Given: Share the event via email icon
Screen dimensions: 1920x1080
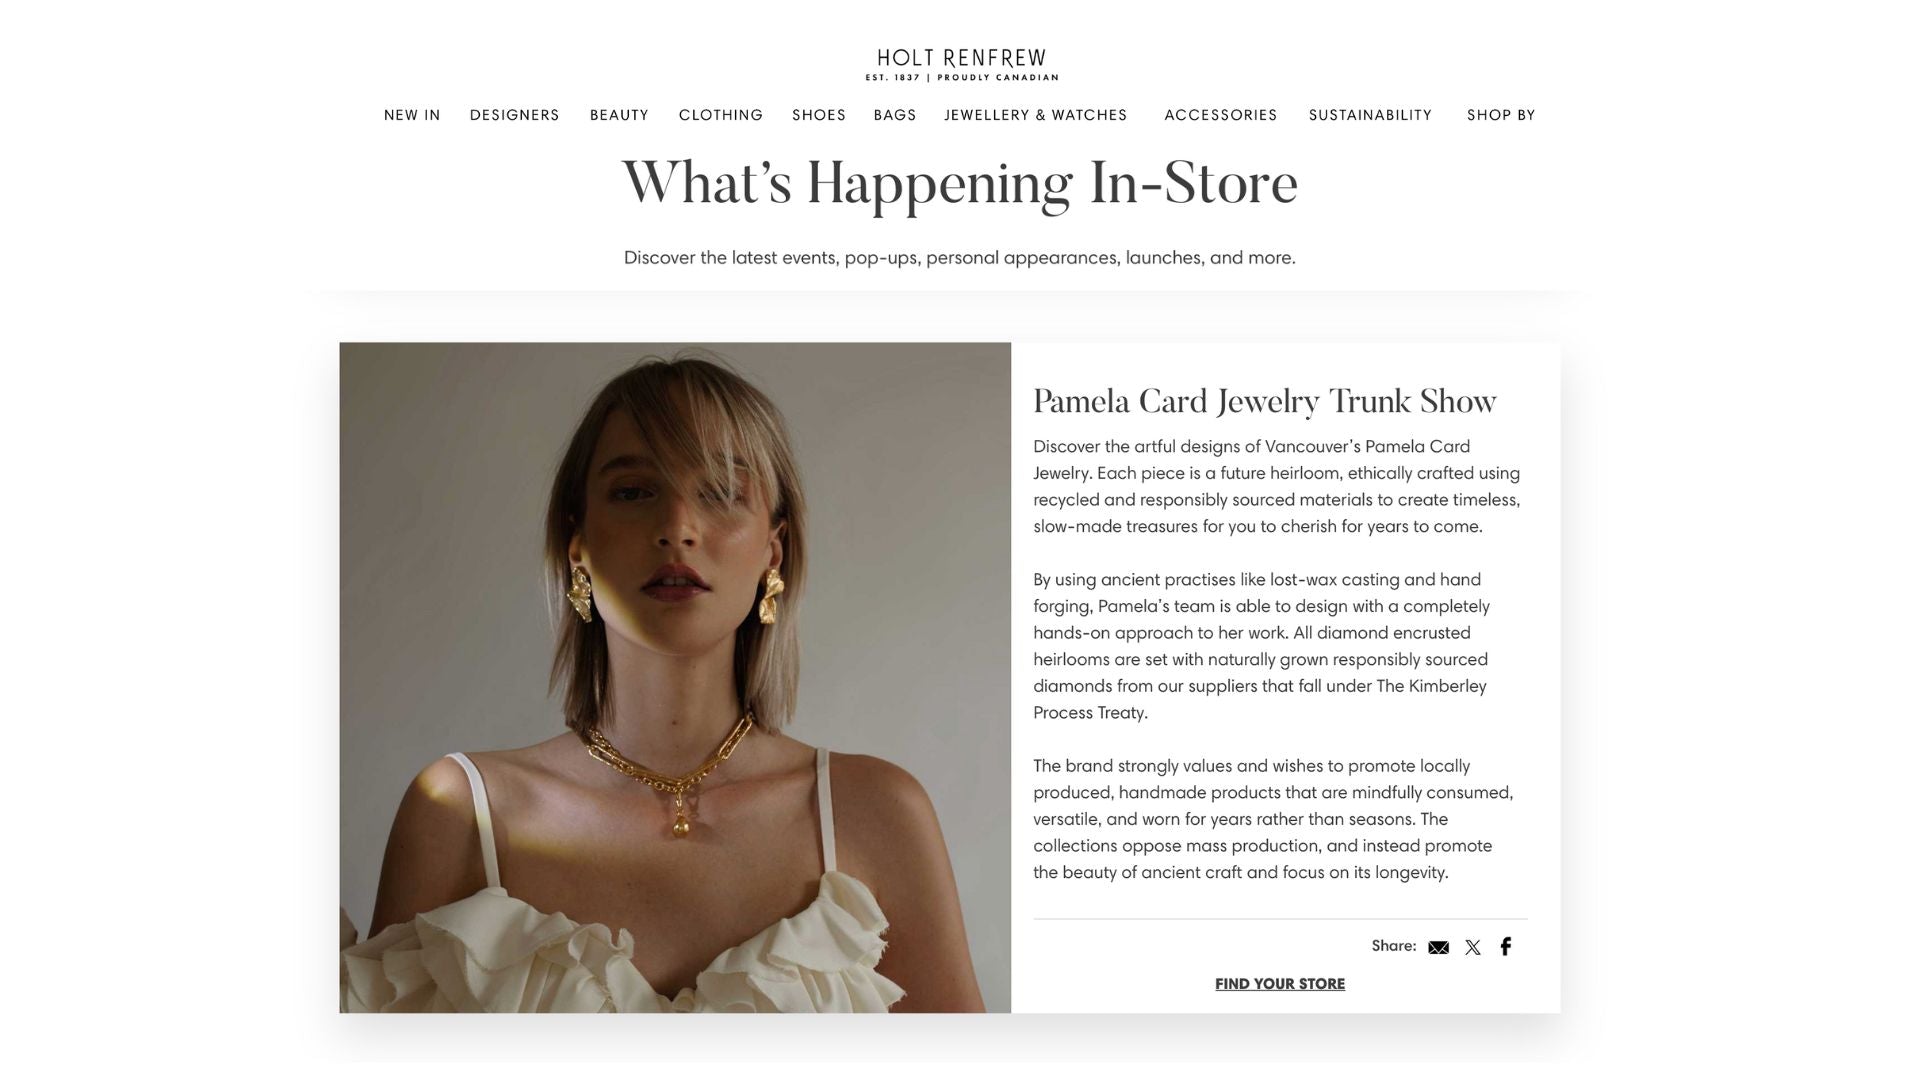Looking at the screenshot, I should pos(1438,947).
